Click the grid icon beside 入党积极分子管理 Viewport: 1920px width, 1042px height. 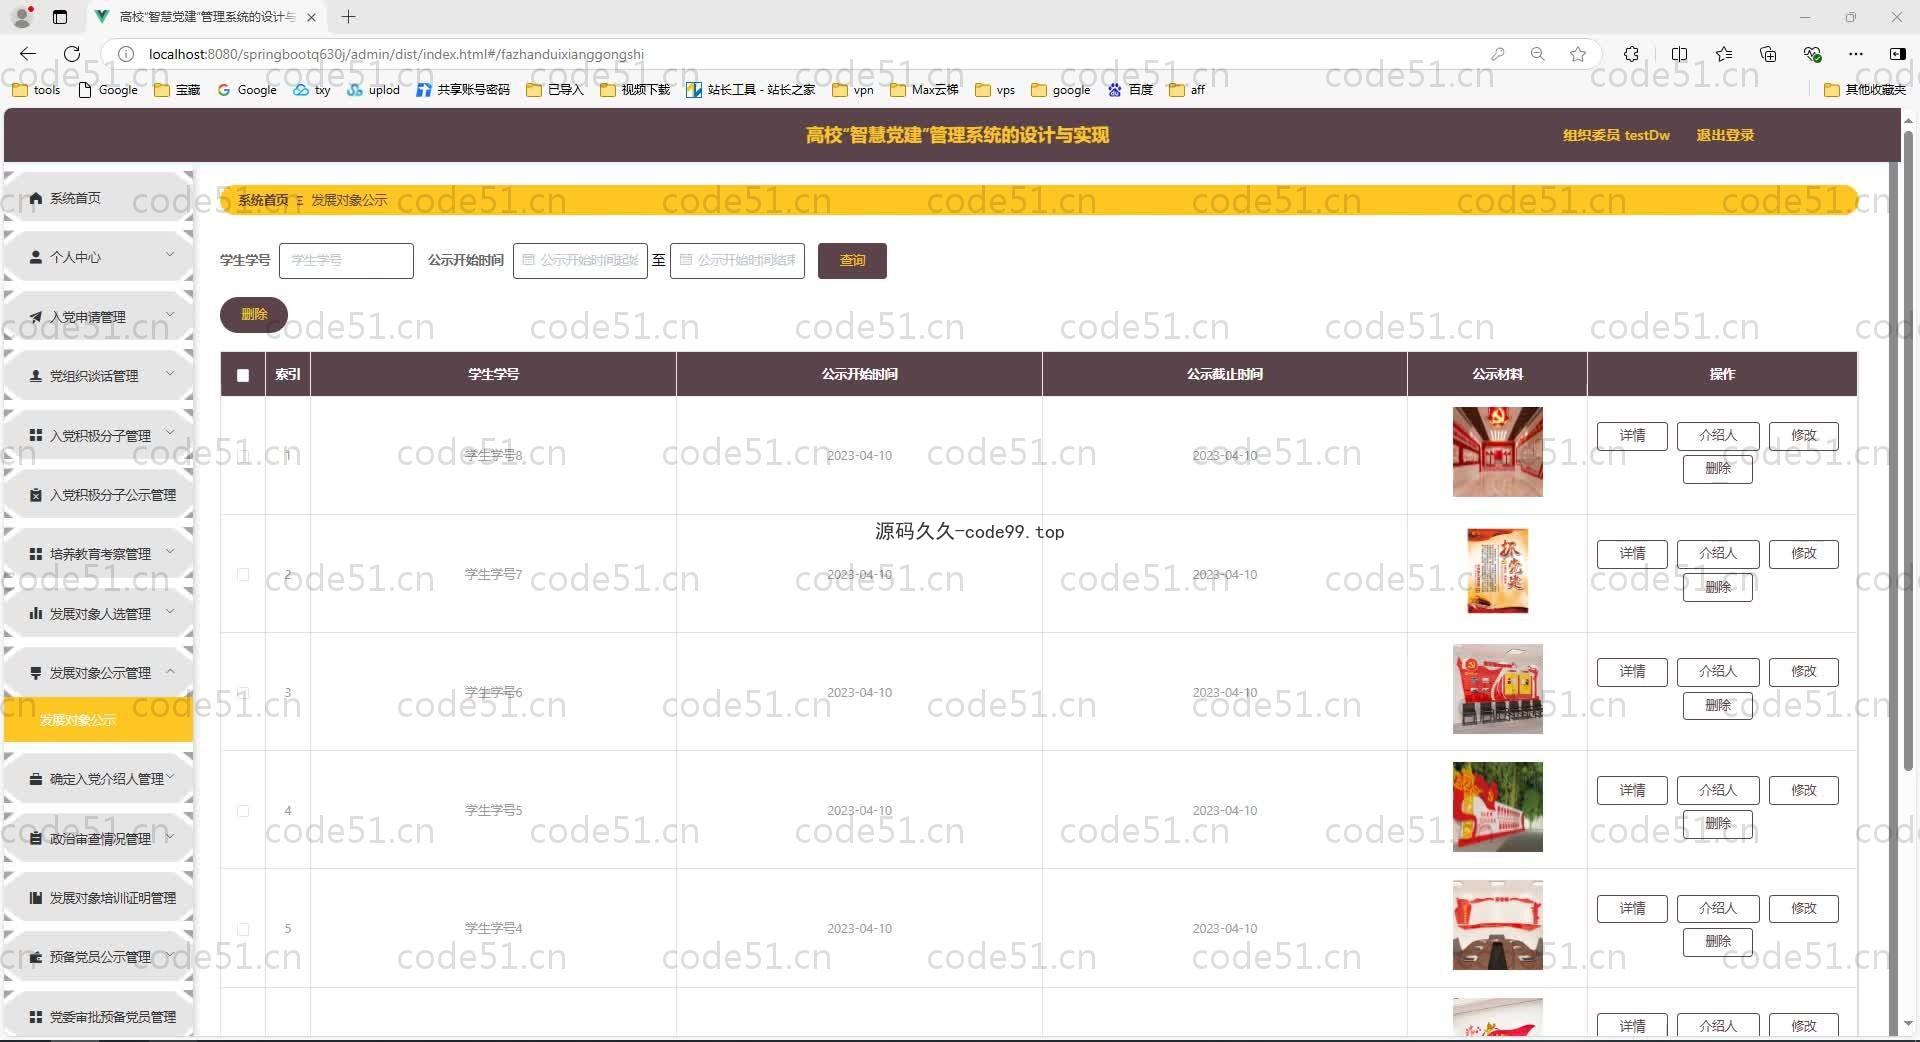click(x=36, y=435)
